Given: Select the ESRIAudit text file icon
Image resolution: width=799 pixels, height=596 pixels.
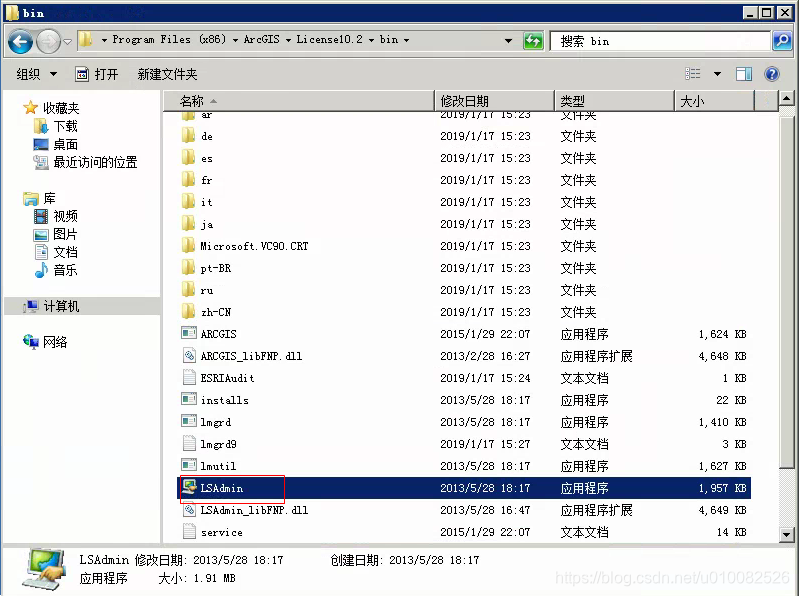Looking at the screenshot, I should click(x=189, y=377).
